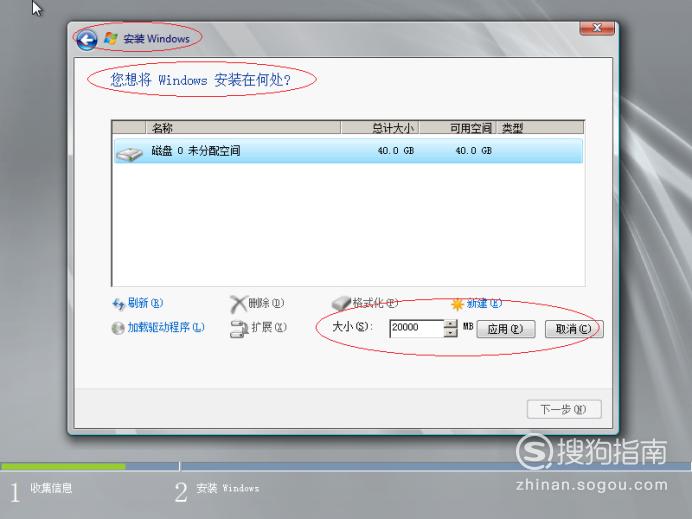Click the 下一步 (Next) button
The height and width of the screenshot is (519, 692).
pyautogui.click(x=564, y=410)
